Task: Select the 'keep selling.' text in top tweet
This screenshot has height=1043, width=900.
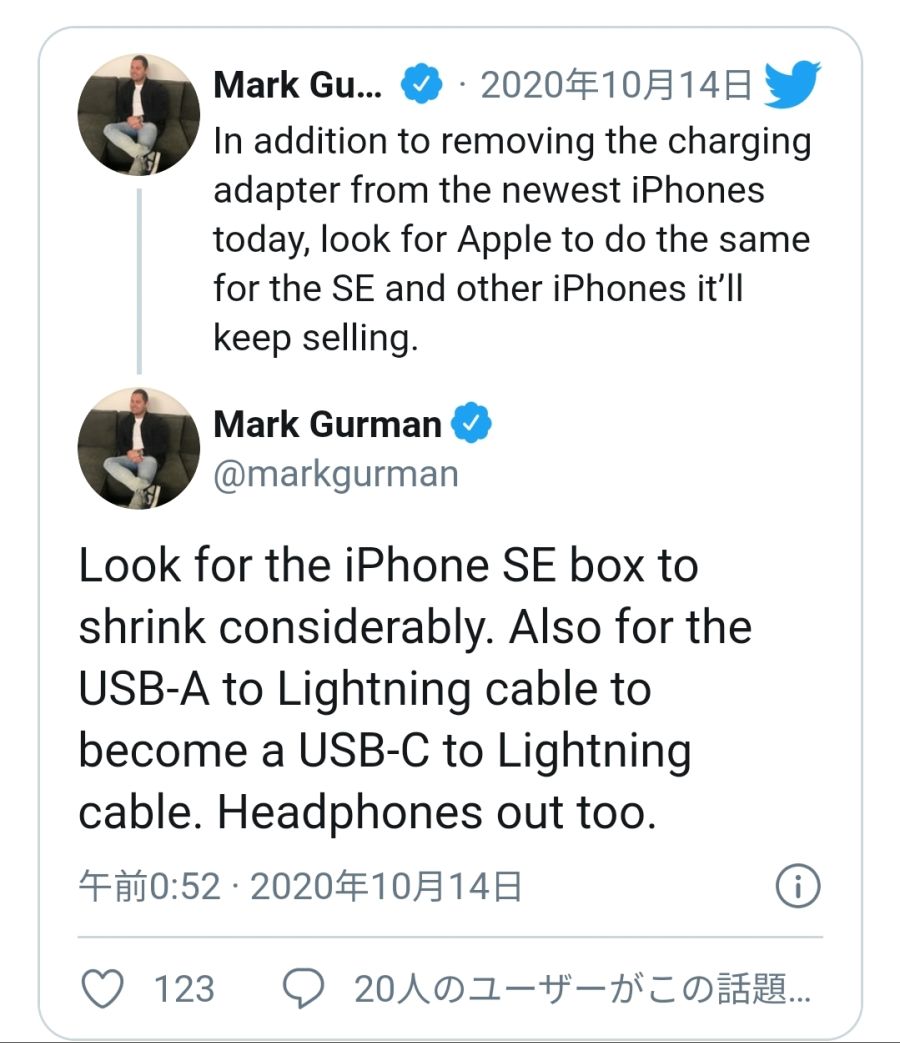Action: click(315, 339)
